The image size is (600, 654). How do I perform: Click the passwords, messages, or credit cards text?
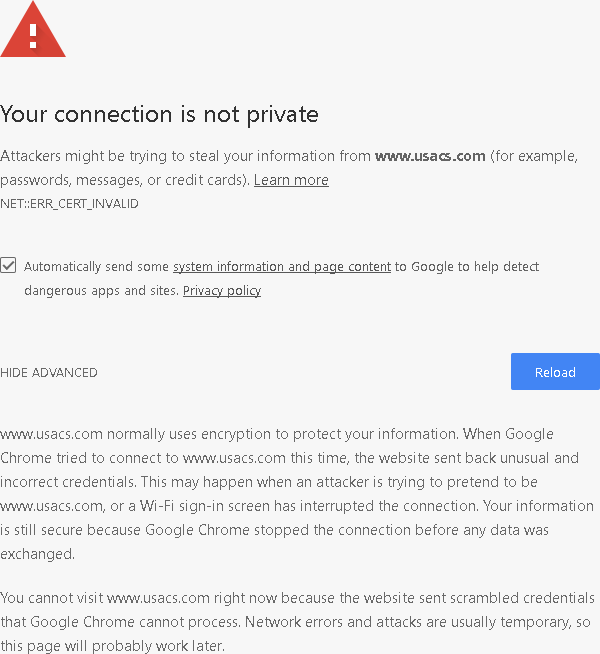click(x=125, y=180)
